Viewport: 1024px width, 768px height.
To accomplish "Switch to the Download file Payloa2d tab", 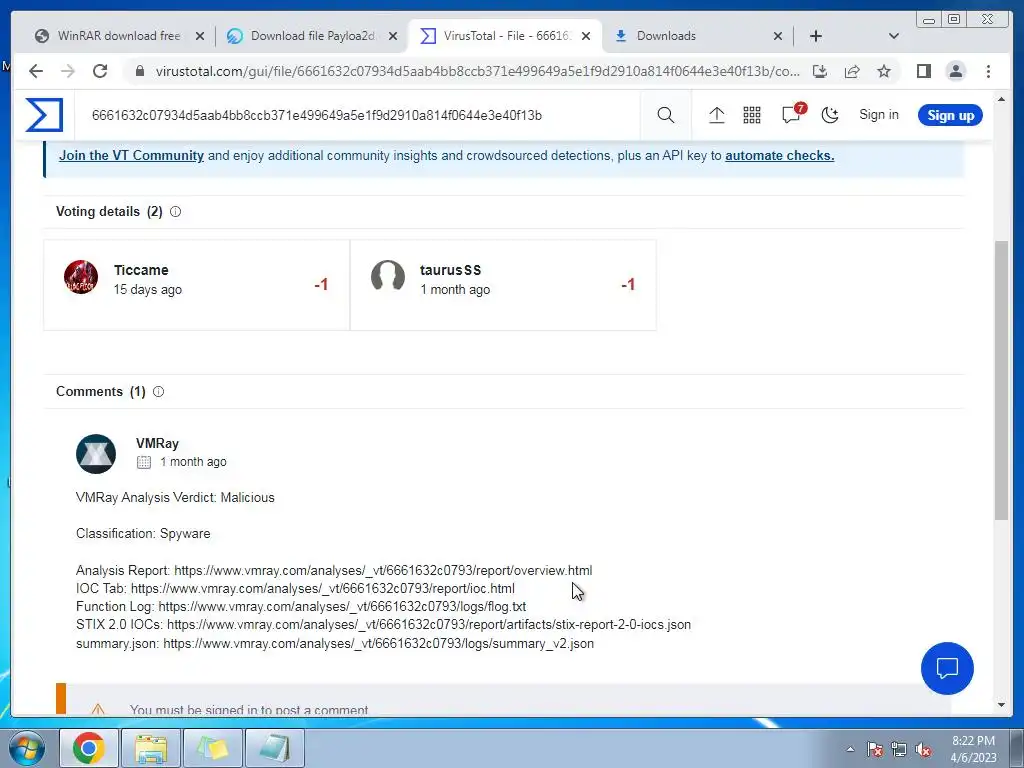I will click(x=312, y=36).
